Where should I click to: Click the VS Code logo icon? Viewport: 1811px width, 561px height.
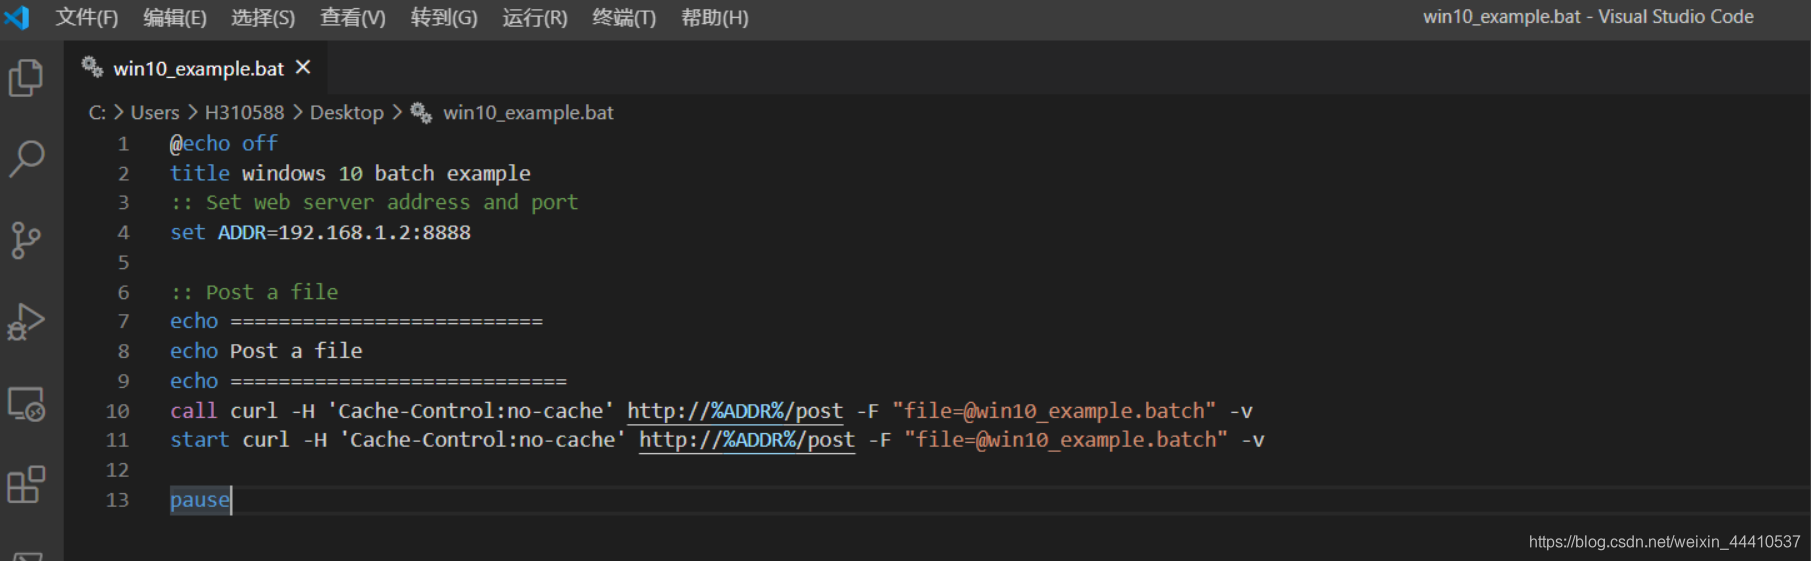[17, 17]
